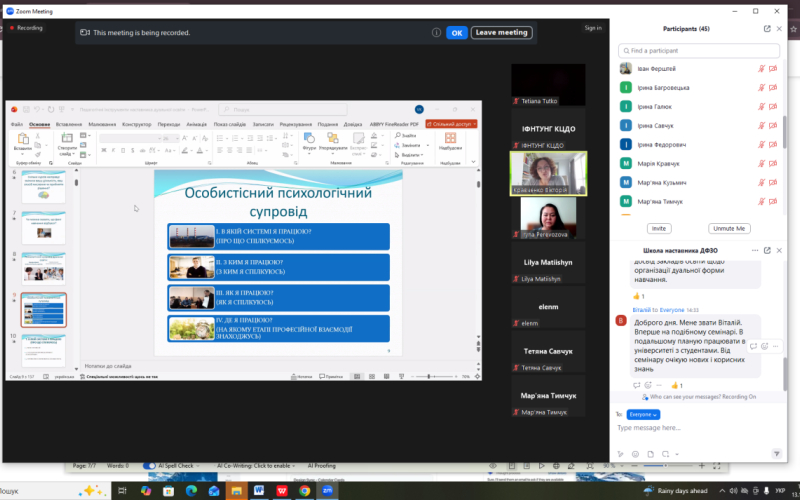800x500 pixels.
Task: Toggle microphone icon for Марія Кравчук
Action: point(761,164)
